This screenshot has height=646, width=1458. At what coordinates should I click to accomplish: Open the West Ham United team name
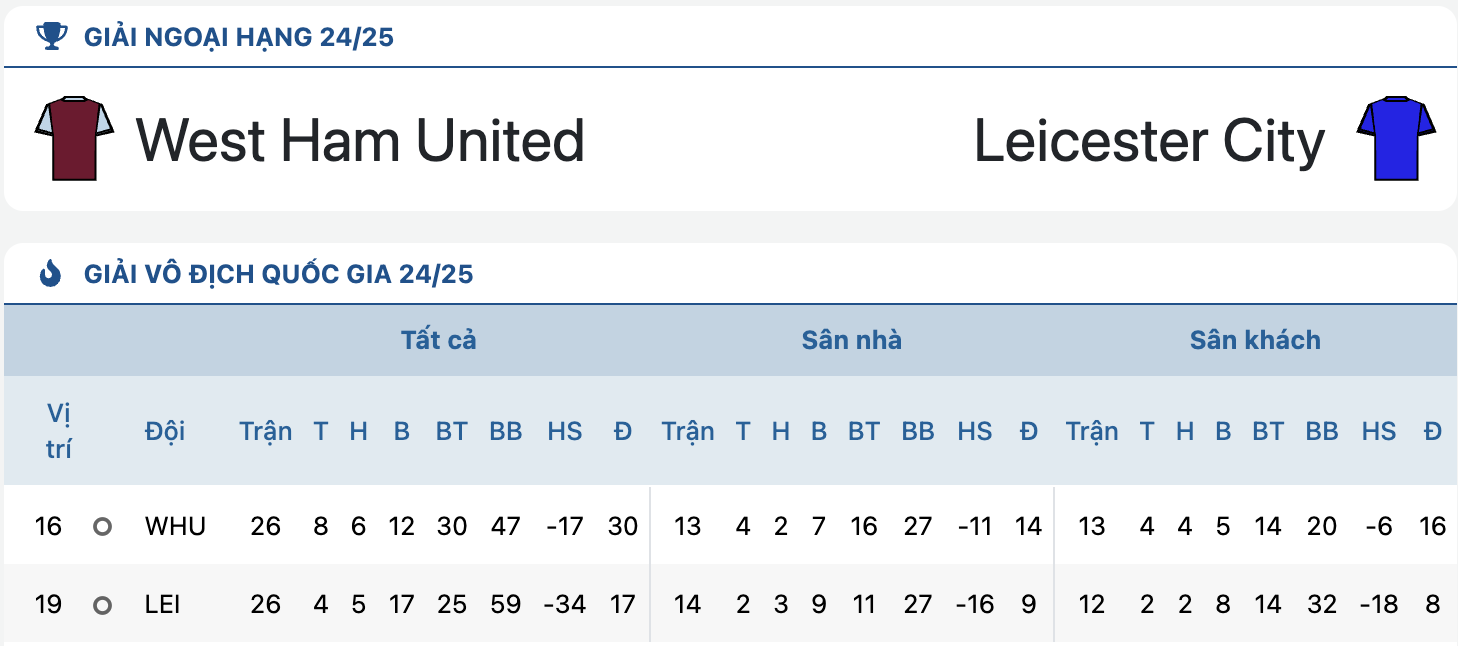point(360,140)
